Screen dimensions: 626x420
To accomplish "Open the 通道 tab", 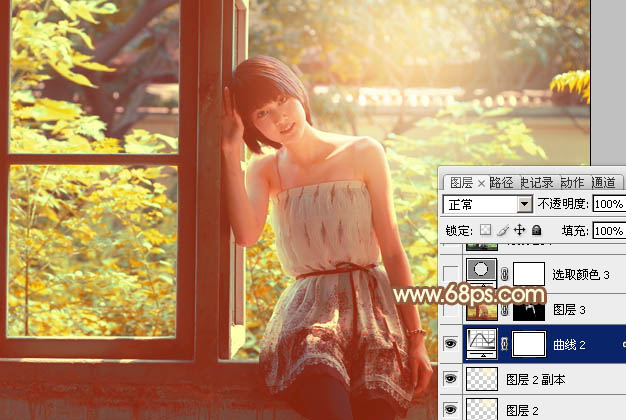I will point(604,182).
